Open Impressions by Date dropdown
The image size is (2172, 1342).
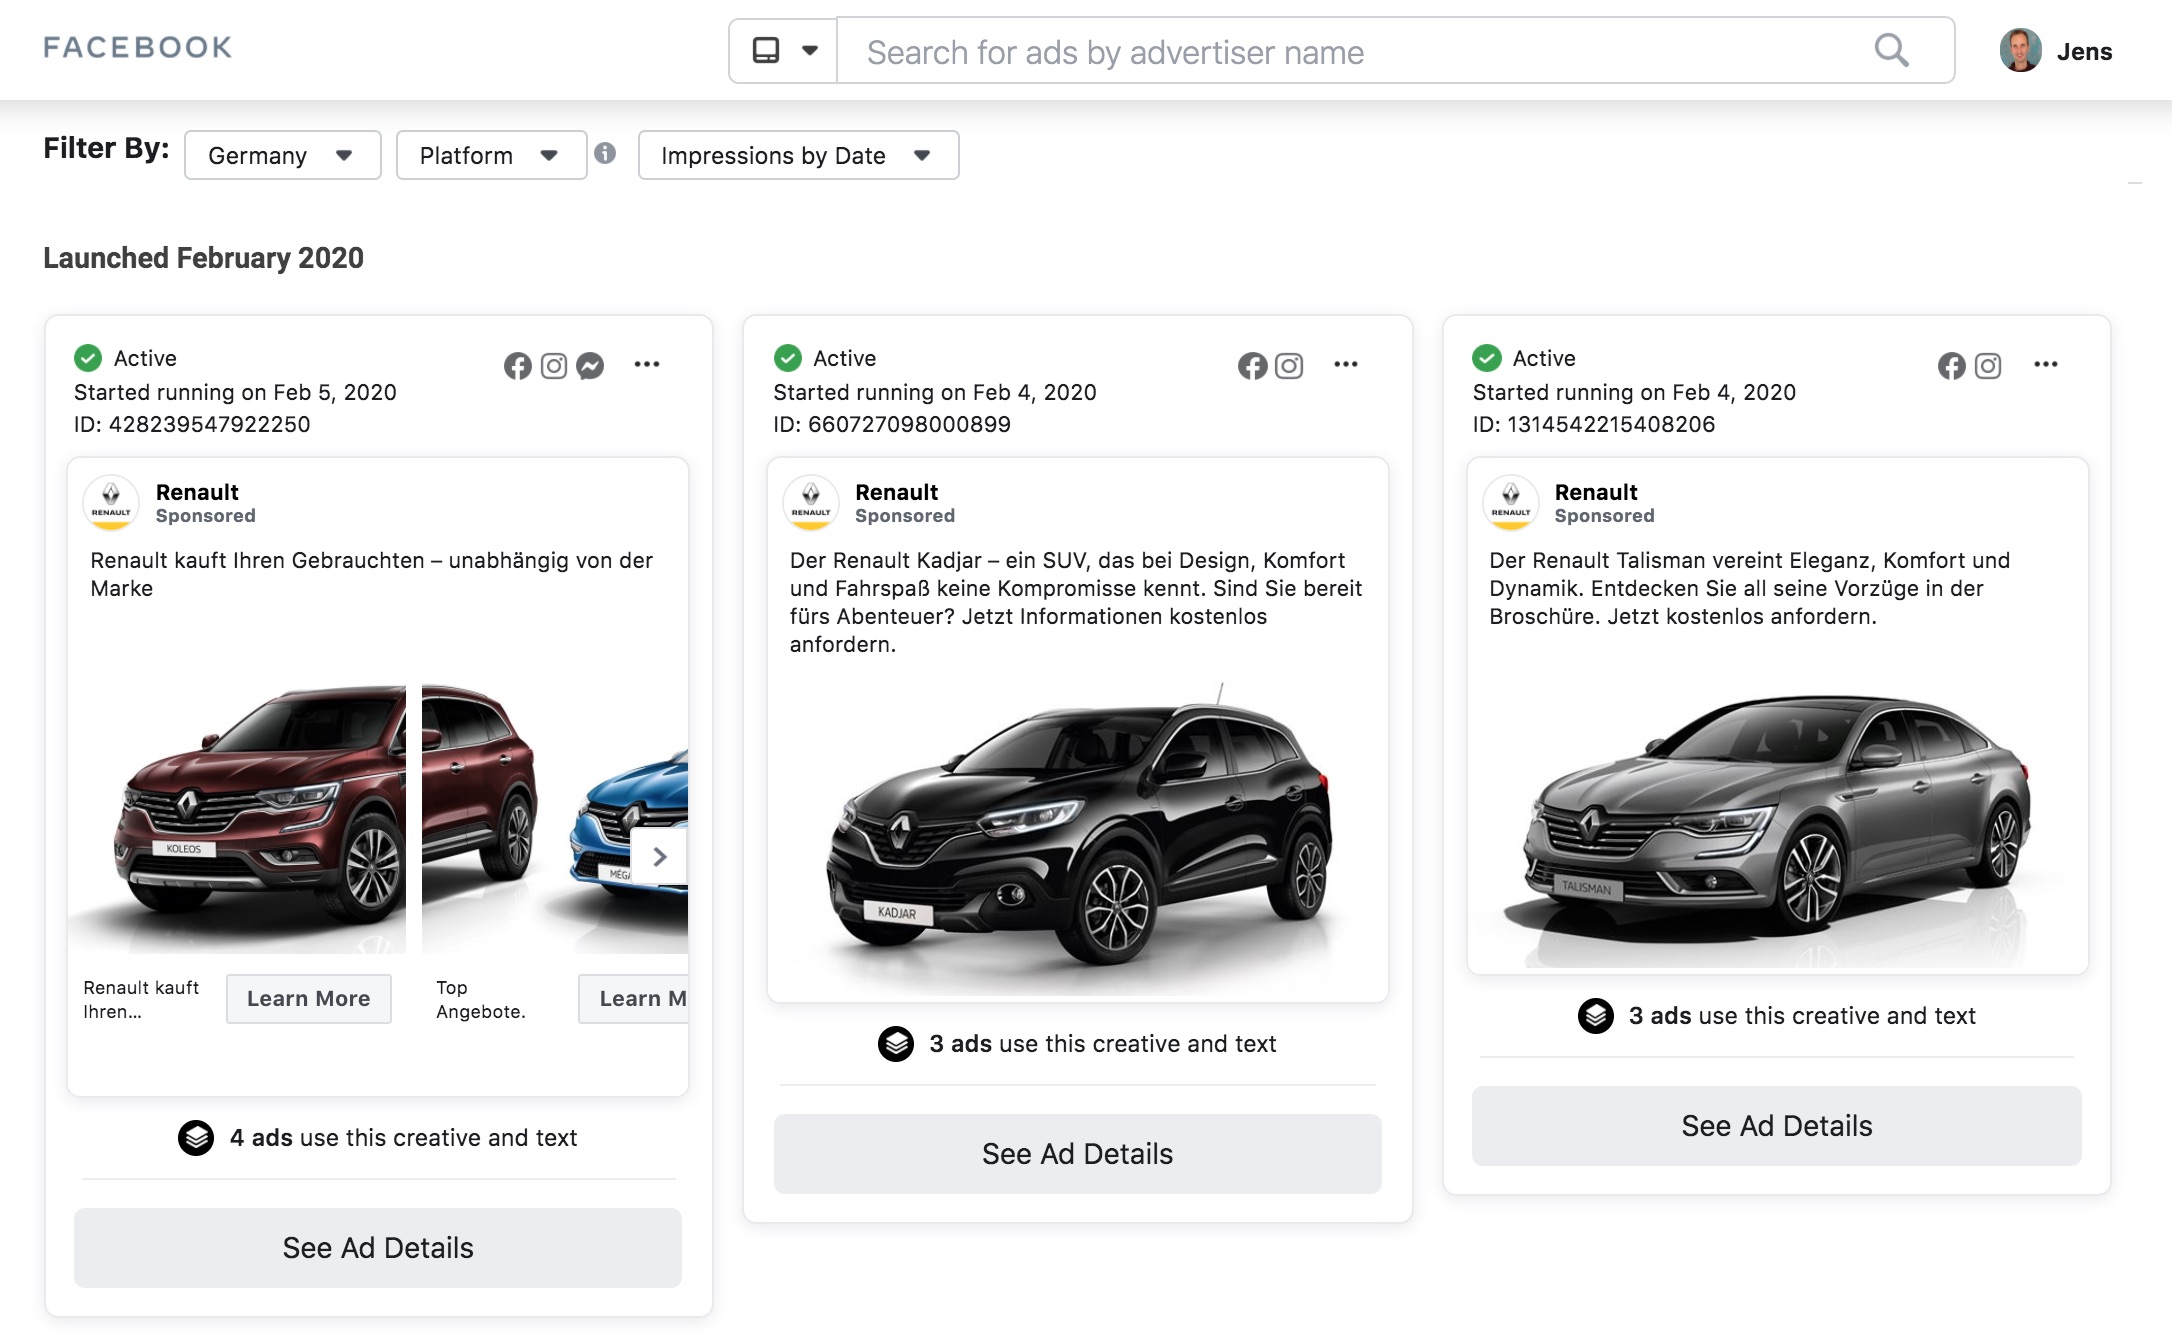pyautogui.click(x=798, y=155)
